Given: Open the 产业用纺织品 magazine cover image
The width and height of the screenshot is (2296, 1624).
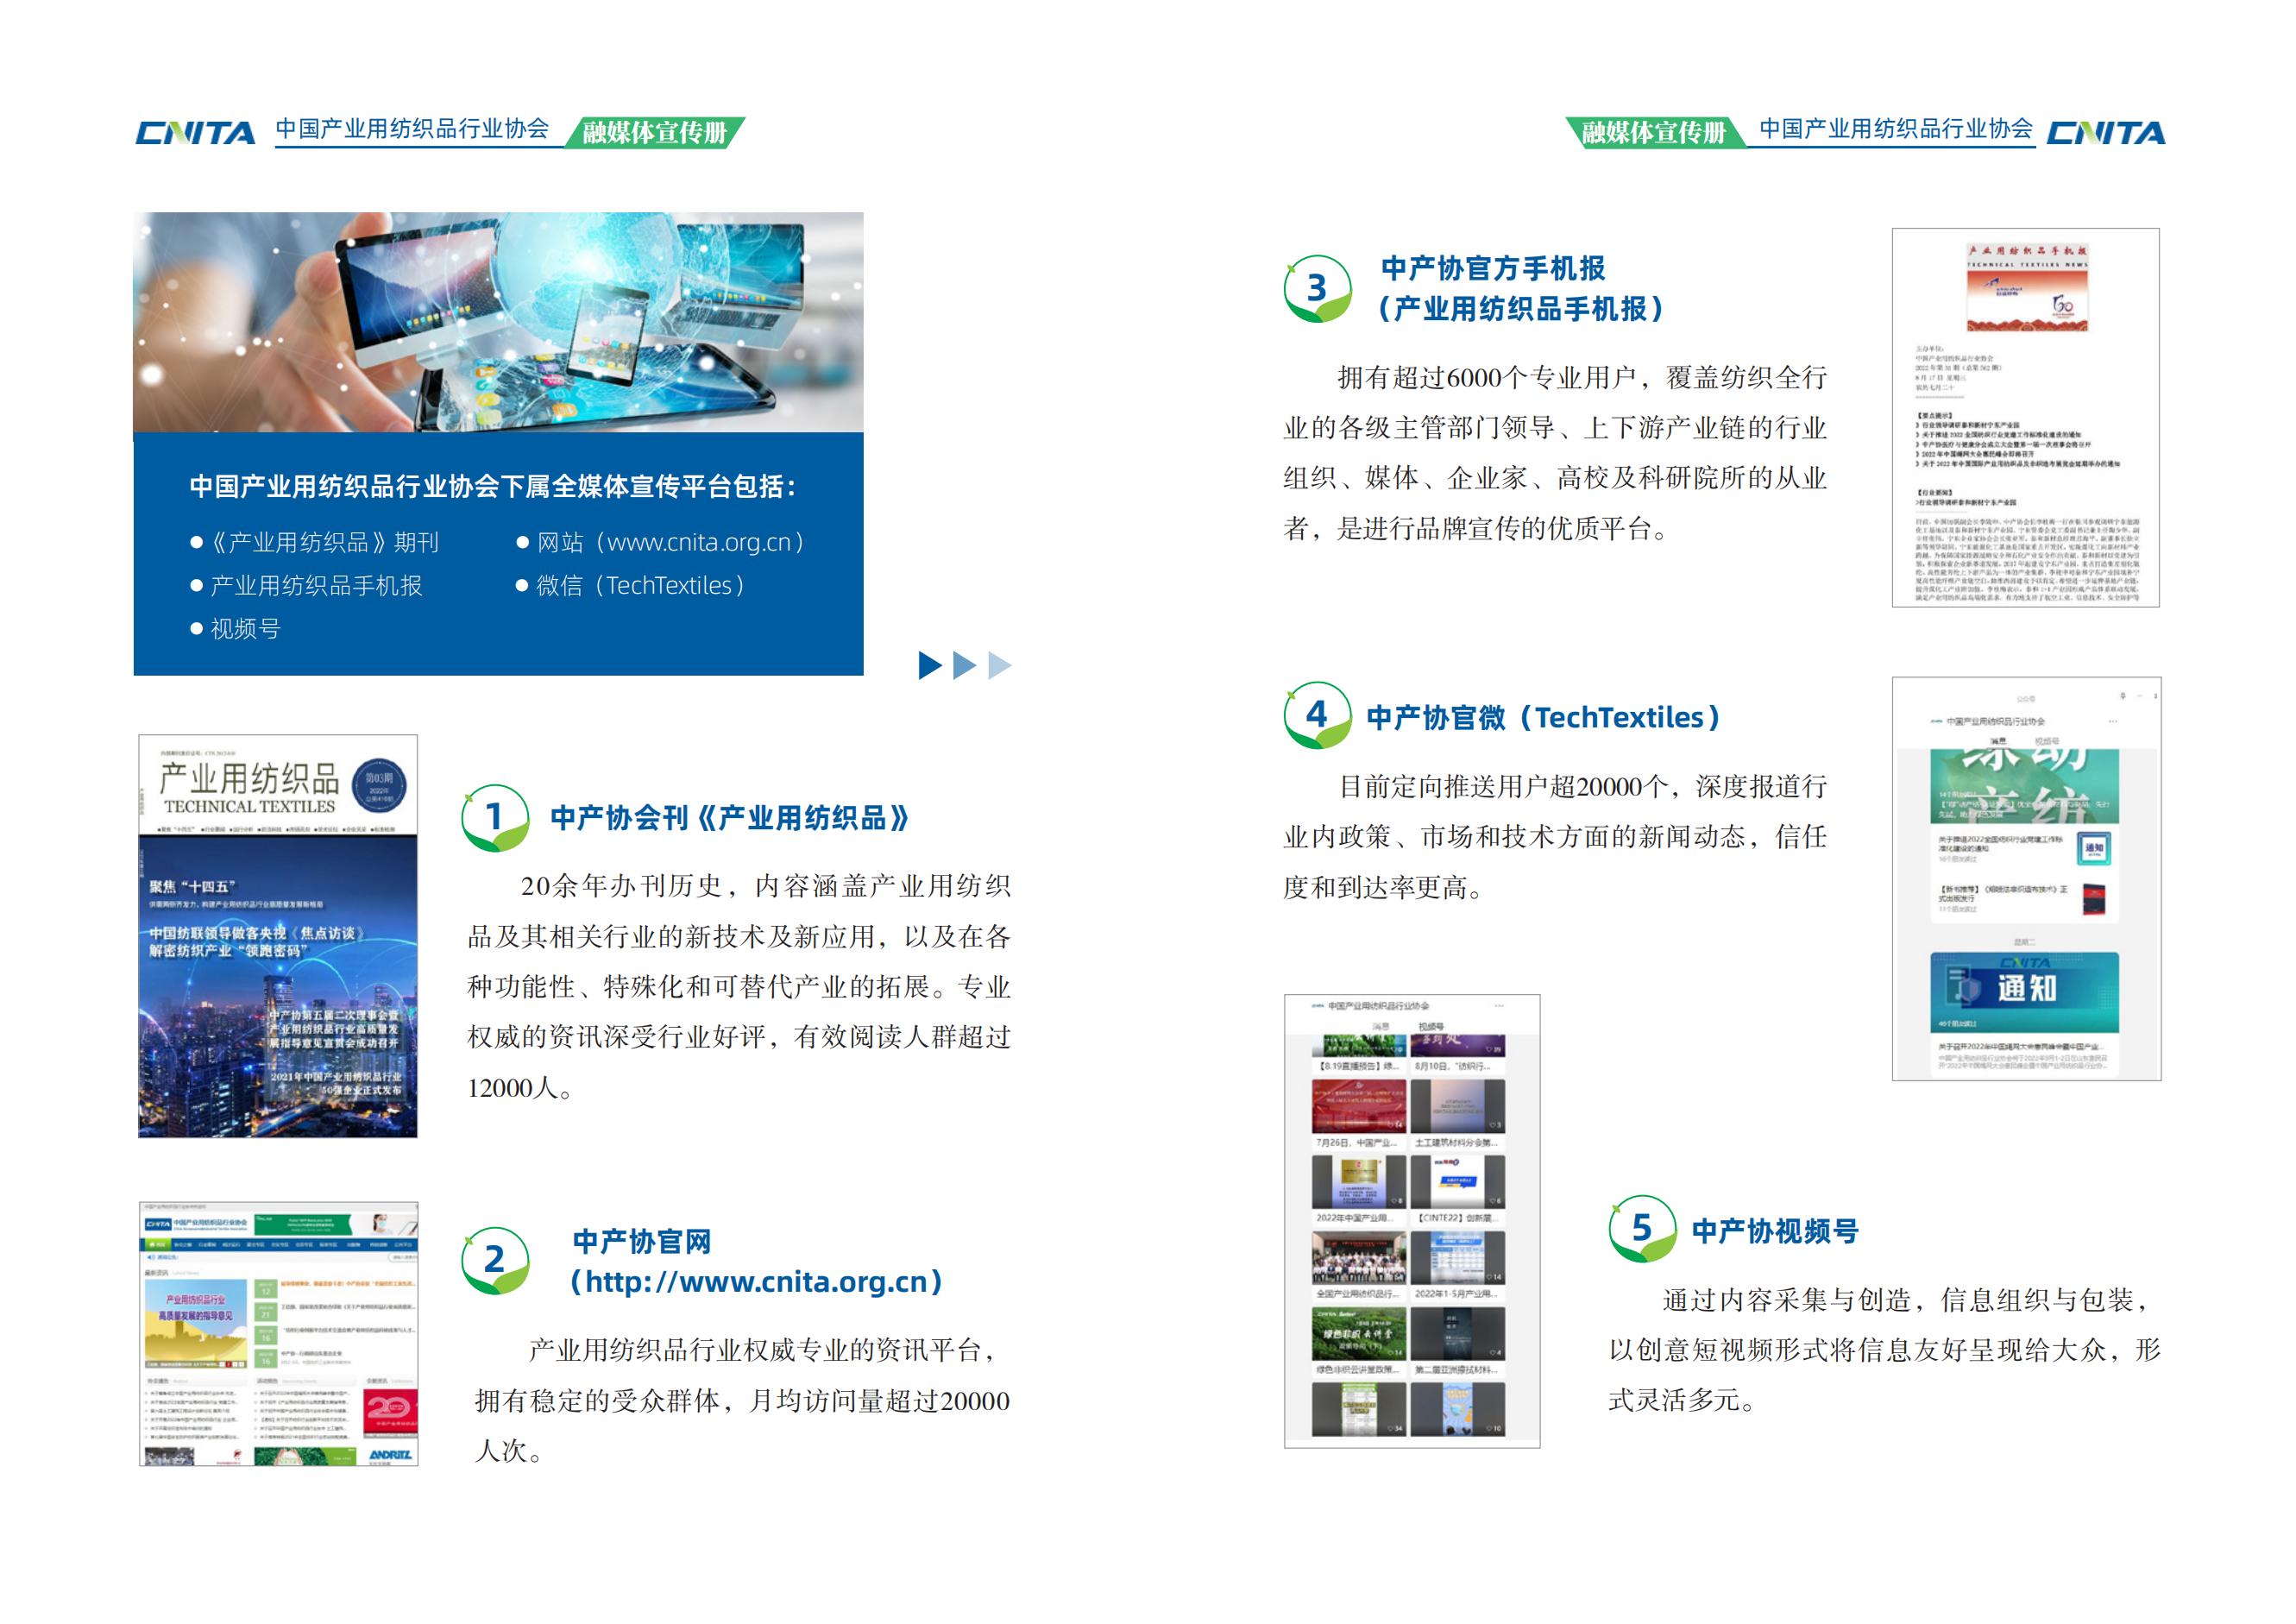Looking at the screenshot, I should click(278, 936).
